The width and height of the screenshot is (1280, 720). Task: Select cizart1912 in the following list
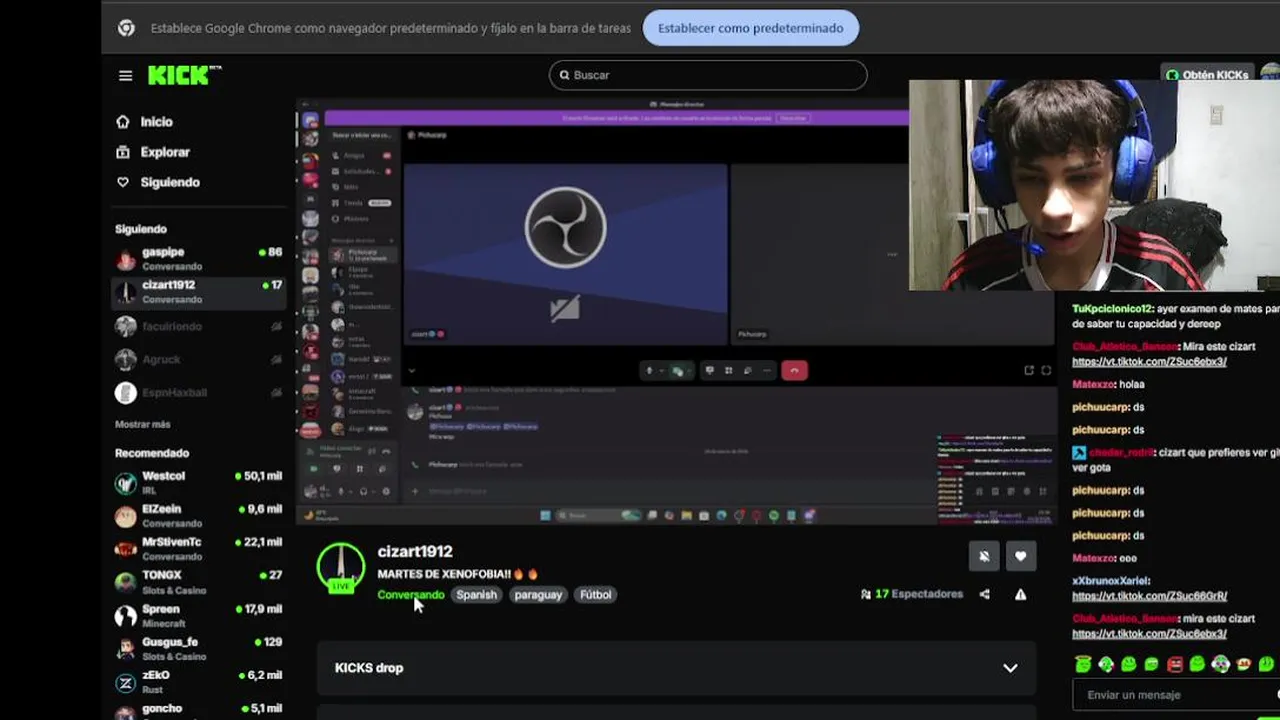[198, 291]
